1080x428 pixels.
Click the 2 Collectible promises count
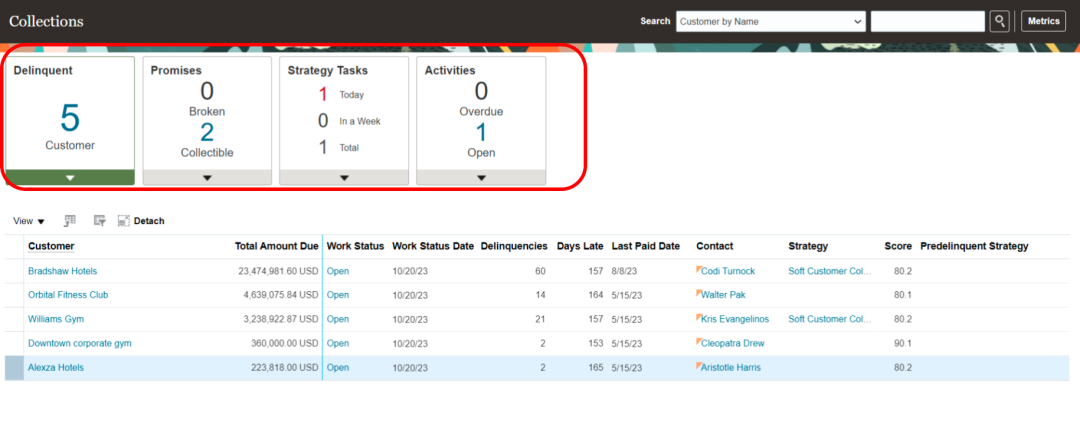coord(207,132)
